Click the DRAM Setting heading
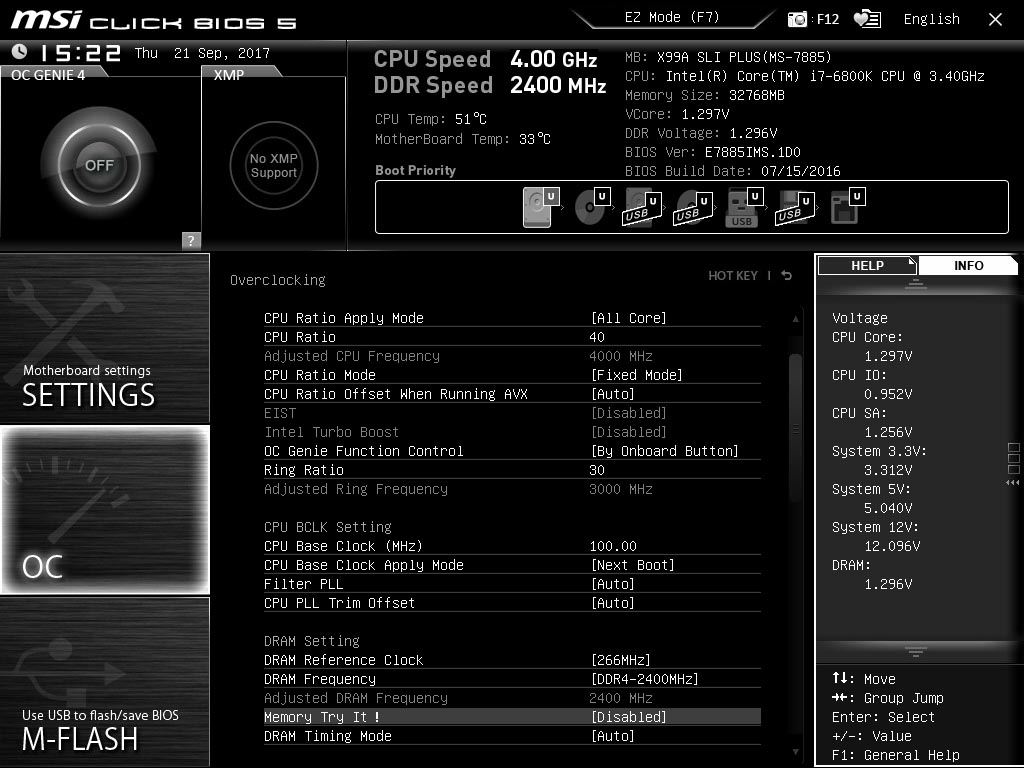This screenshot has height=768, width=1024. click(312, 641)
